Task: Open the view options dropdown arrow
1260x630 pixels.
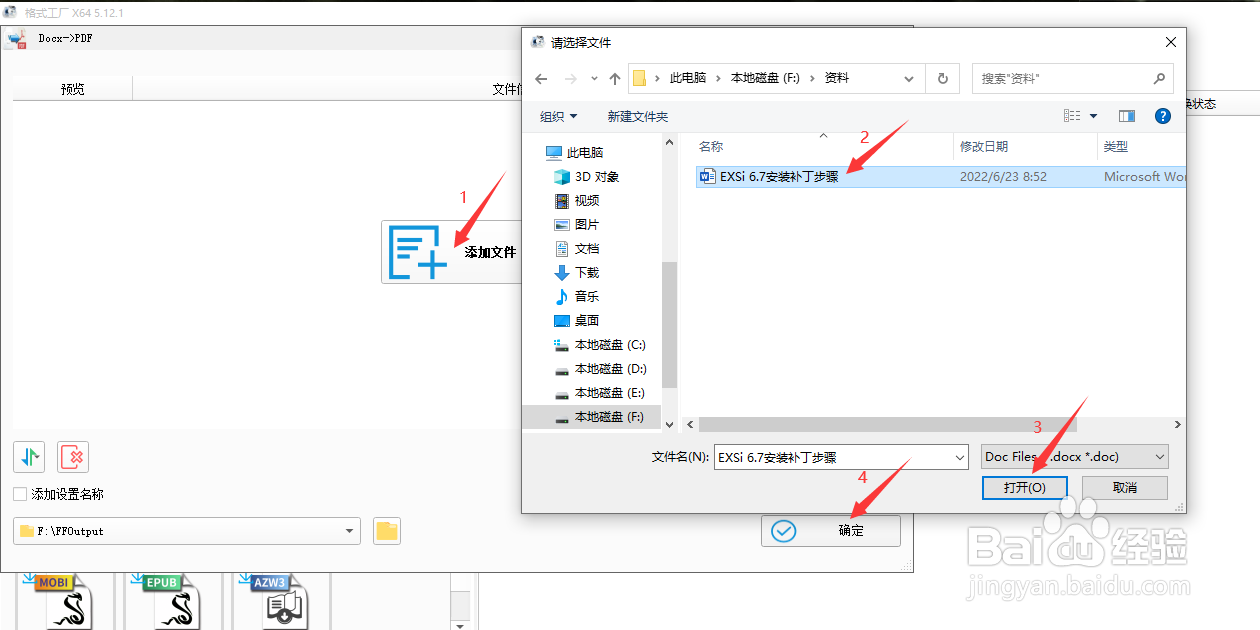Action: click(1094, 115)
